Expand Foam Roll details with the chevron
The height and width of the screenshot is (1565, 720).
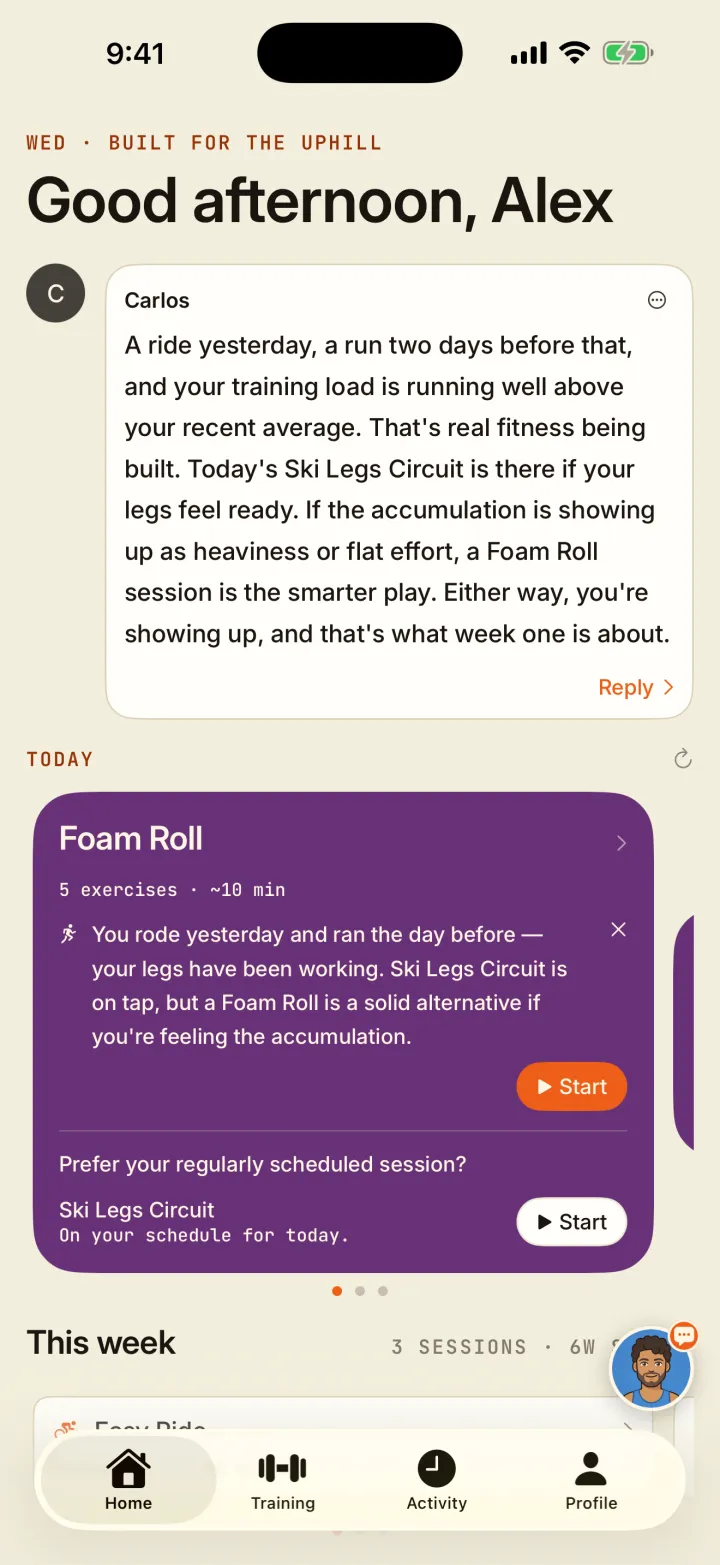click(621, 843)
